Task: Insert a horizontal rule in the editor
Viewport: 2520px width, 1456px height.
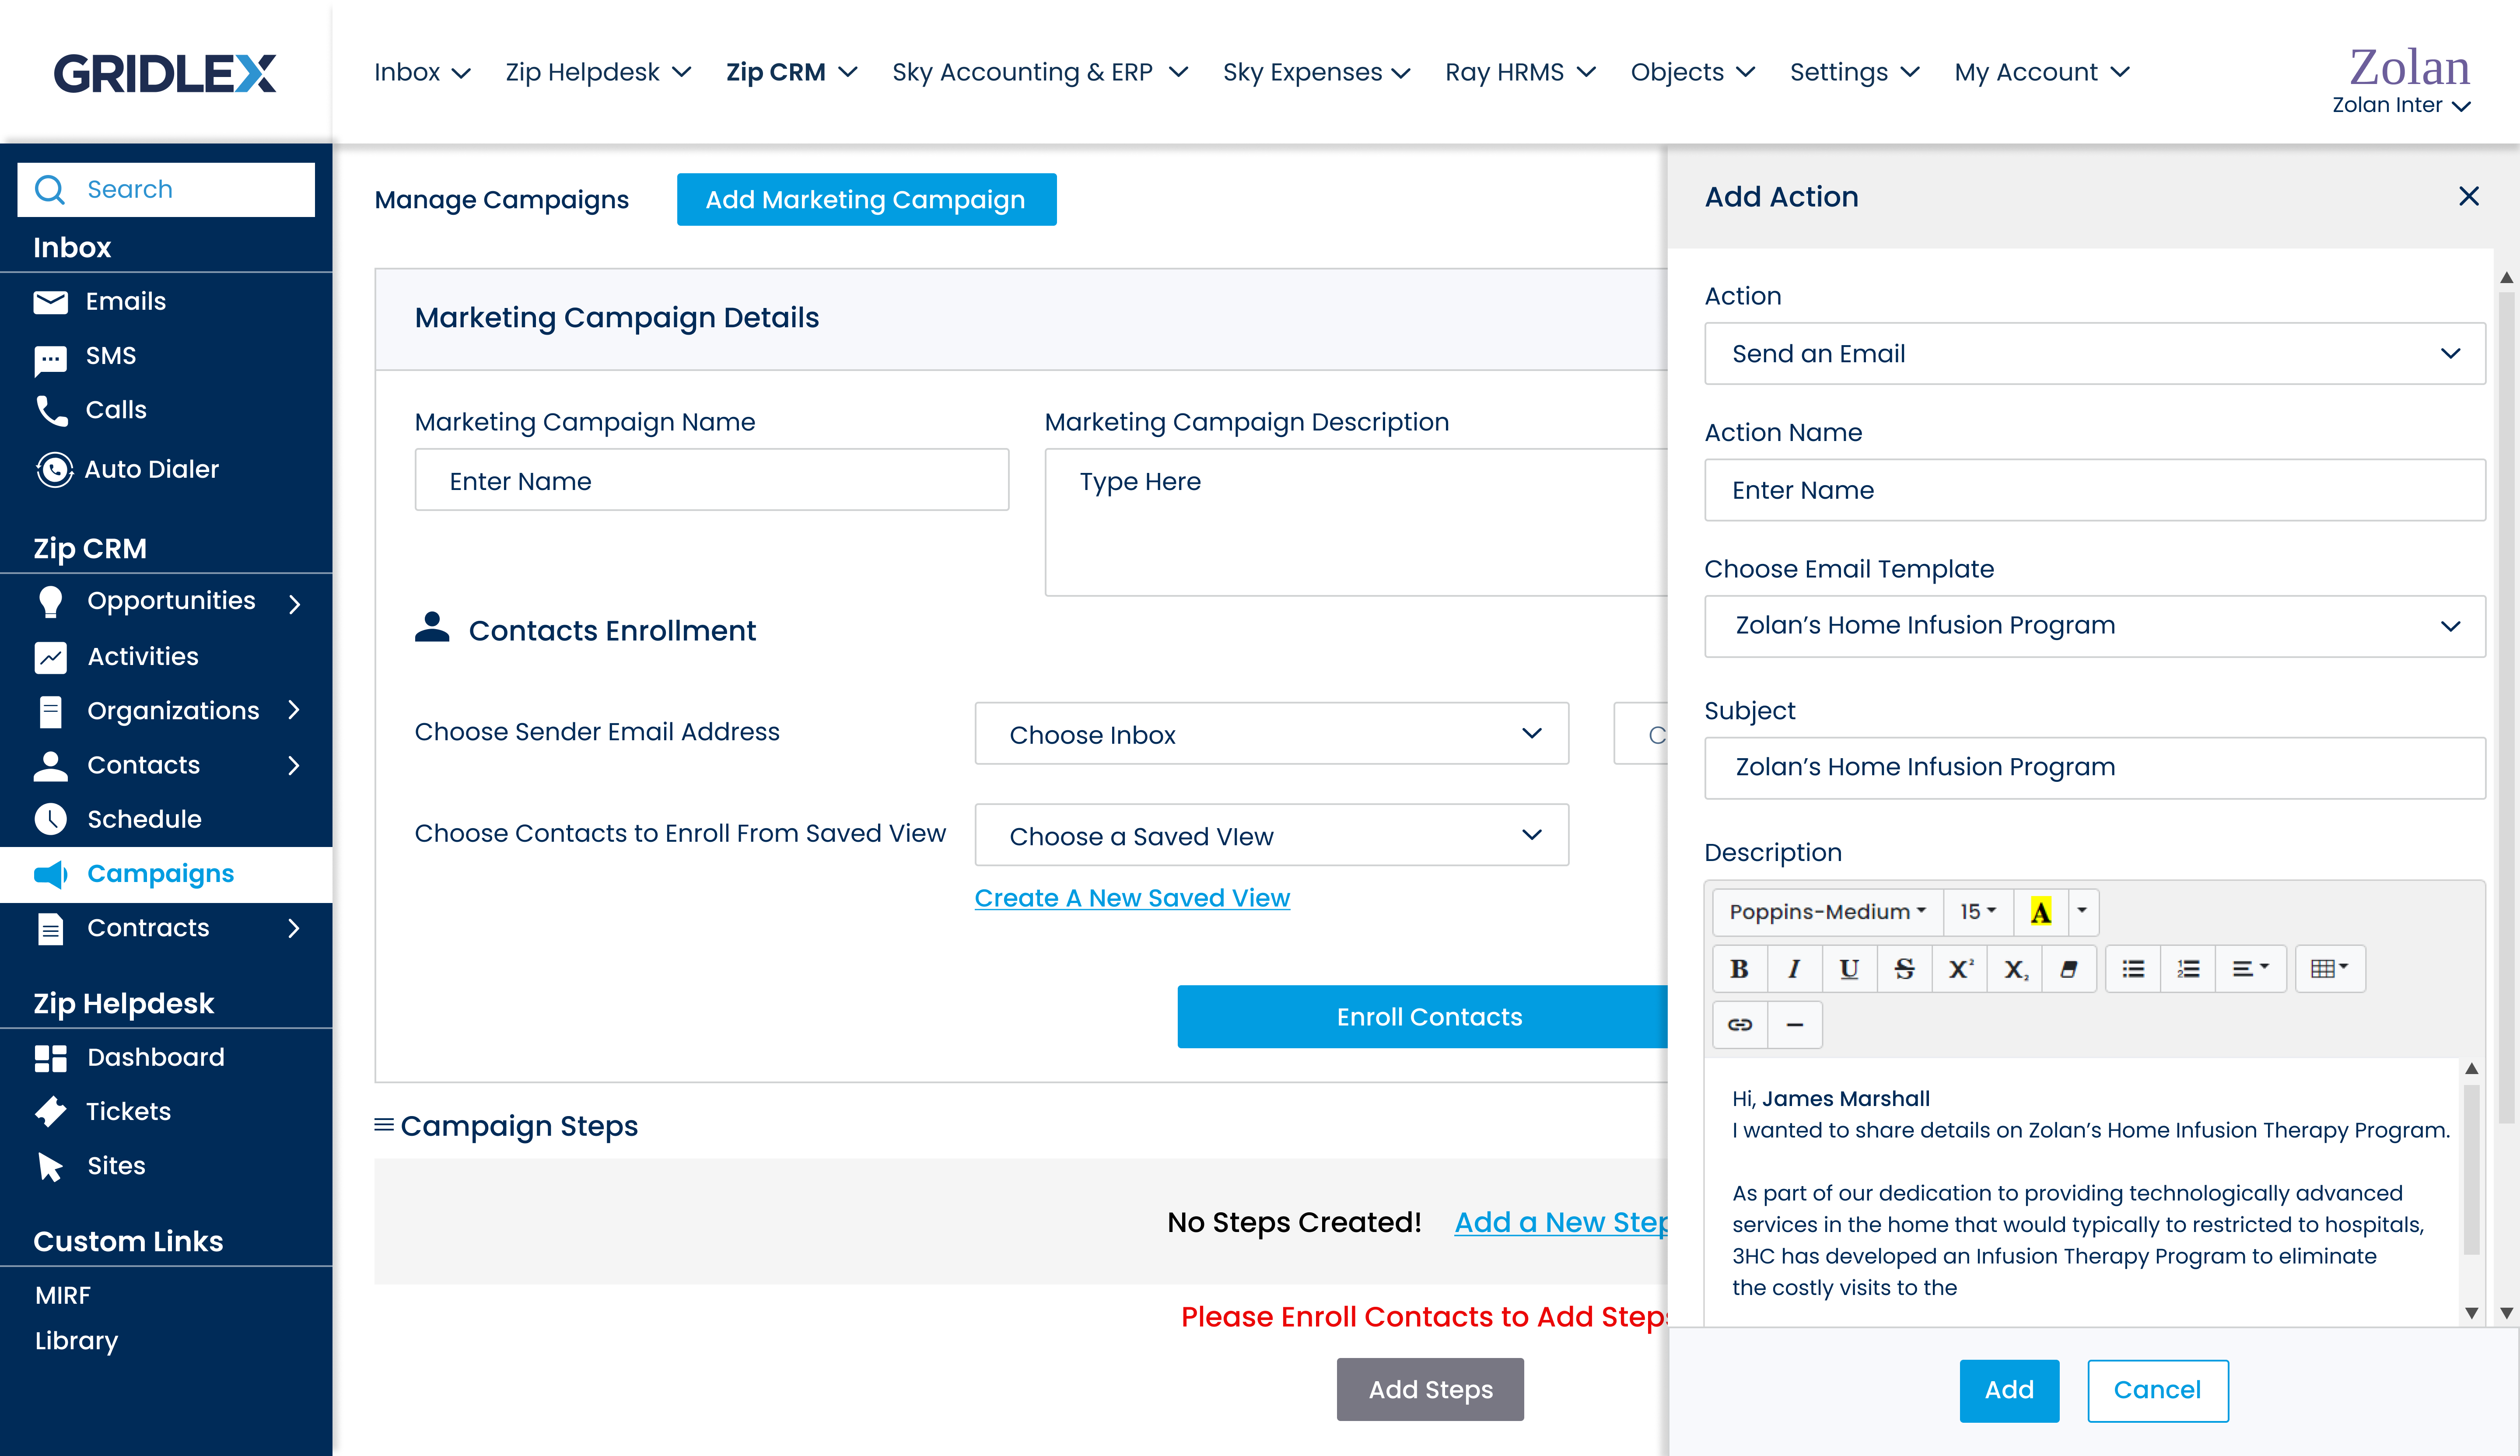Action: 1795,1025
